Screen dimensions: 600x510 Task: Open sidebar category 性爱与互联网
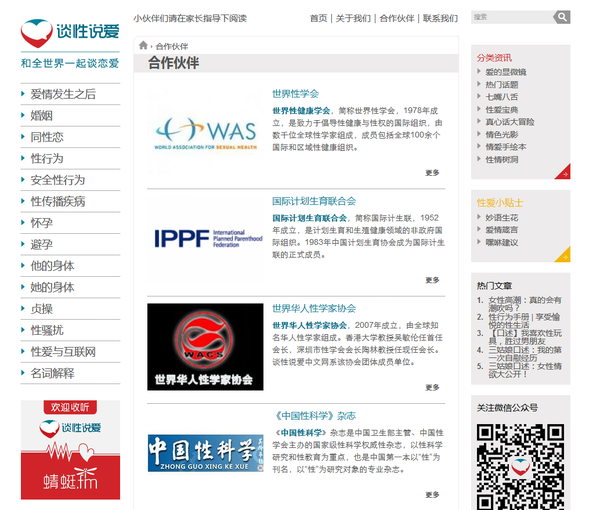click(63, 352)
